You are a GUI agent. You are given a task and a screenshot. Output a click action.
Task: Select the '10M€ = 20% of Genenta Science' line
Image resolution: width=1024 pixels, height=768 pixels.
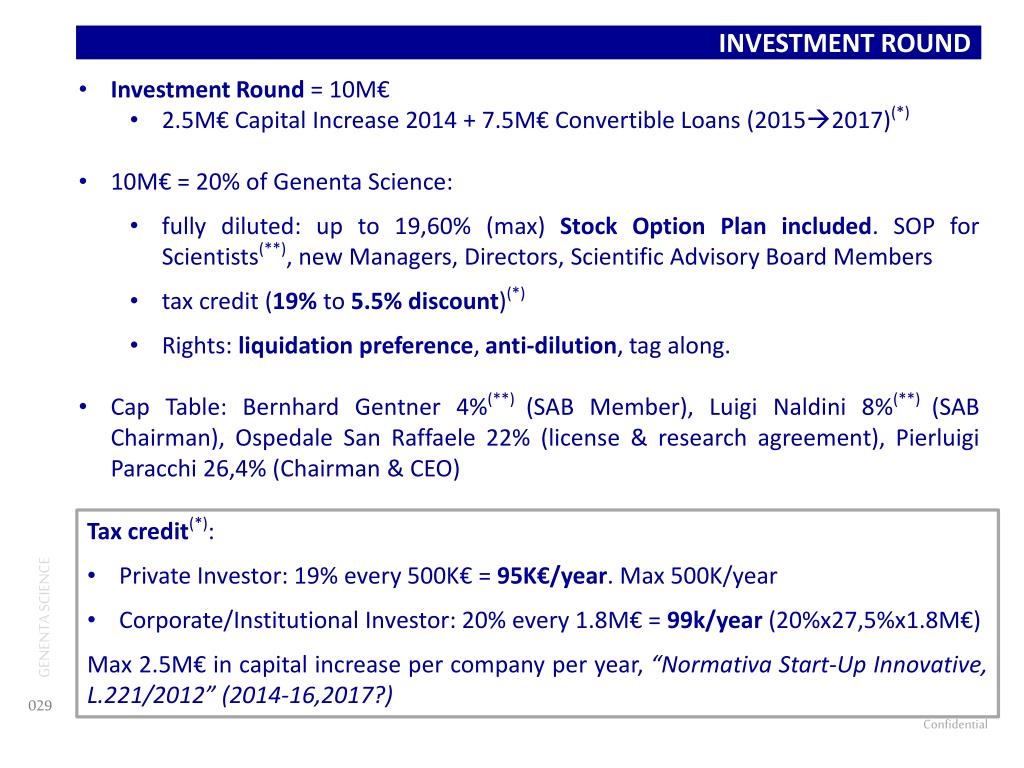(x=281, y=182)
